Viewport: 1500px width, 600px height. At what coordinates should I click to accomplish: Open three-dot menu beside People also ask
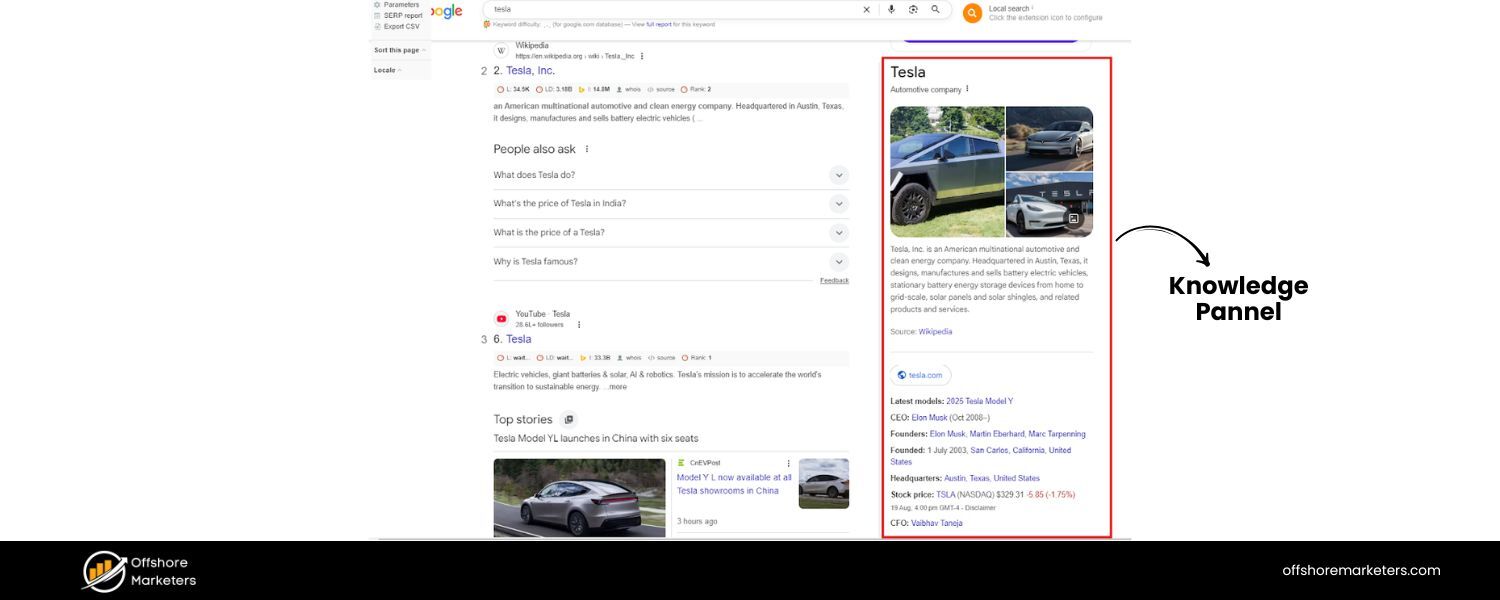pyautogui.click(x=587, y=149)
